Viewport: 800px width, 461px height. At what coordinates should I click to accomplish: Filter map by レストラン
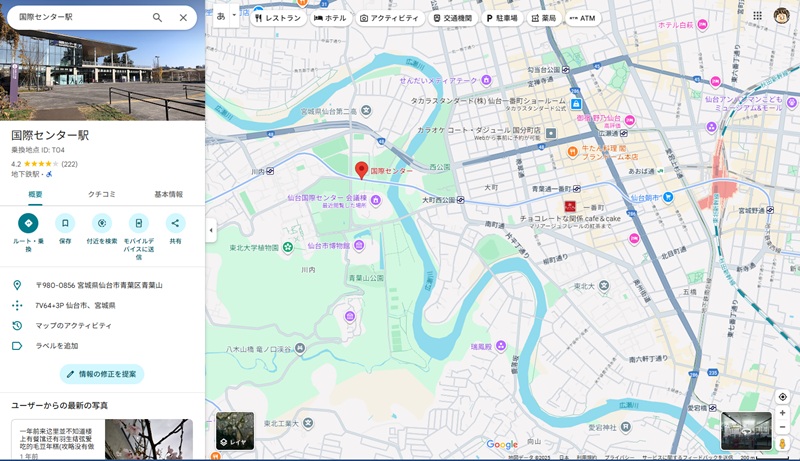(278, 18)
